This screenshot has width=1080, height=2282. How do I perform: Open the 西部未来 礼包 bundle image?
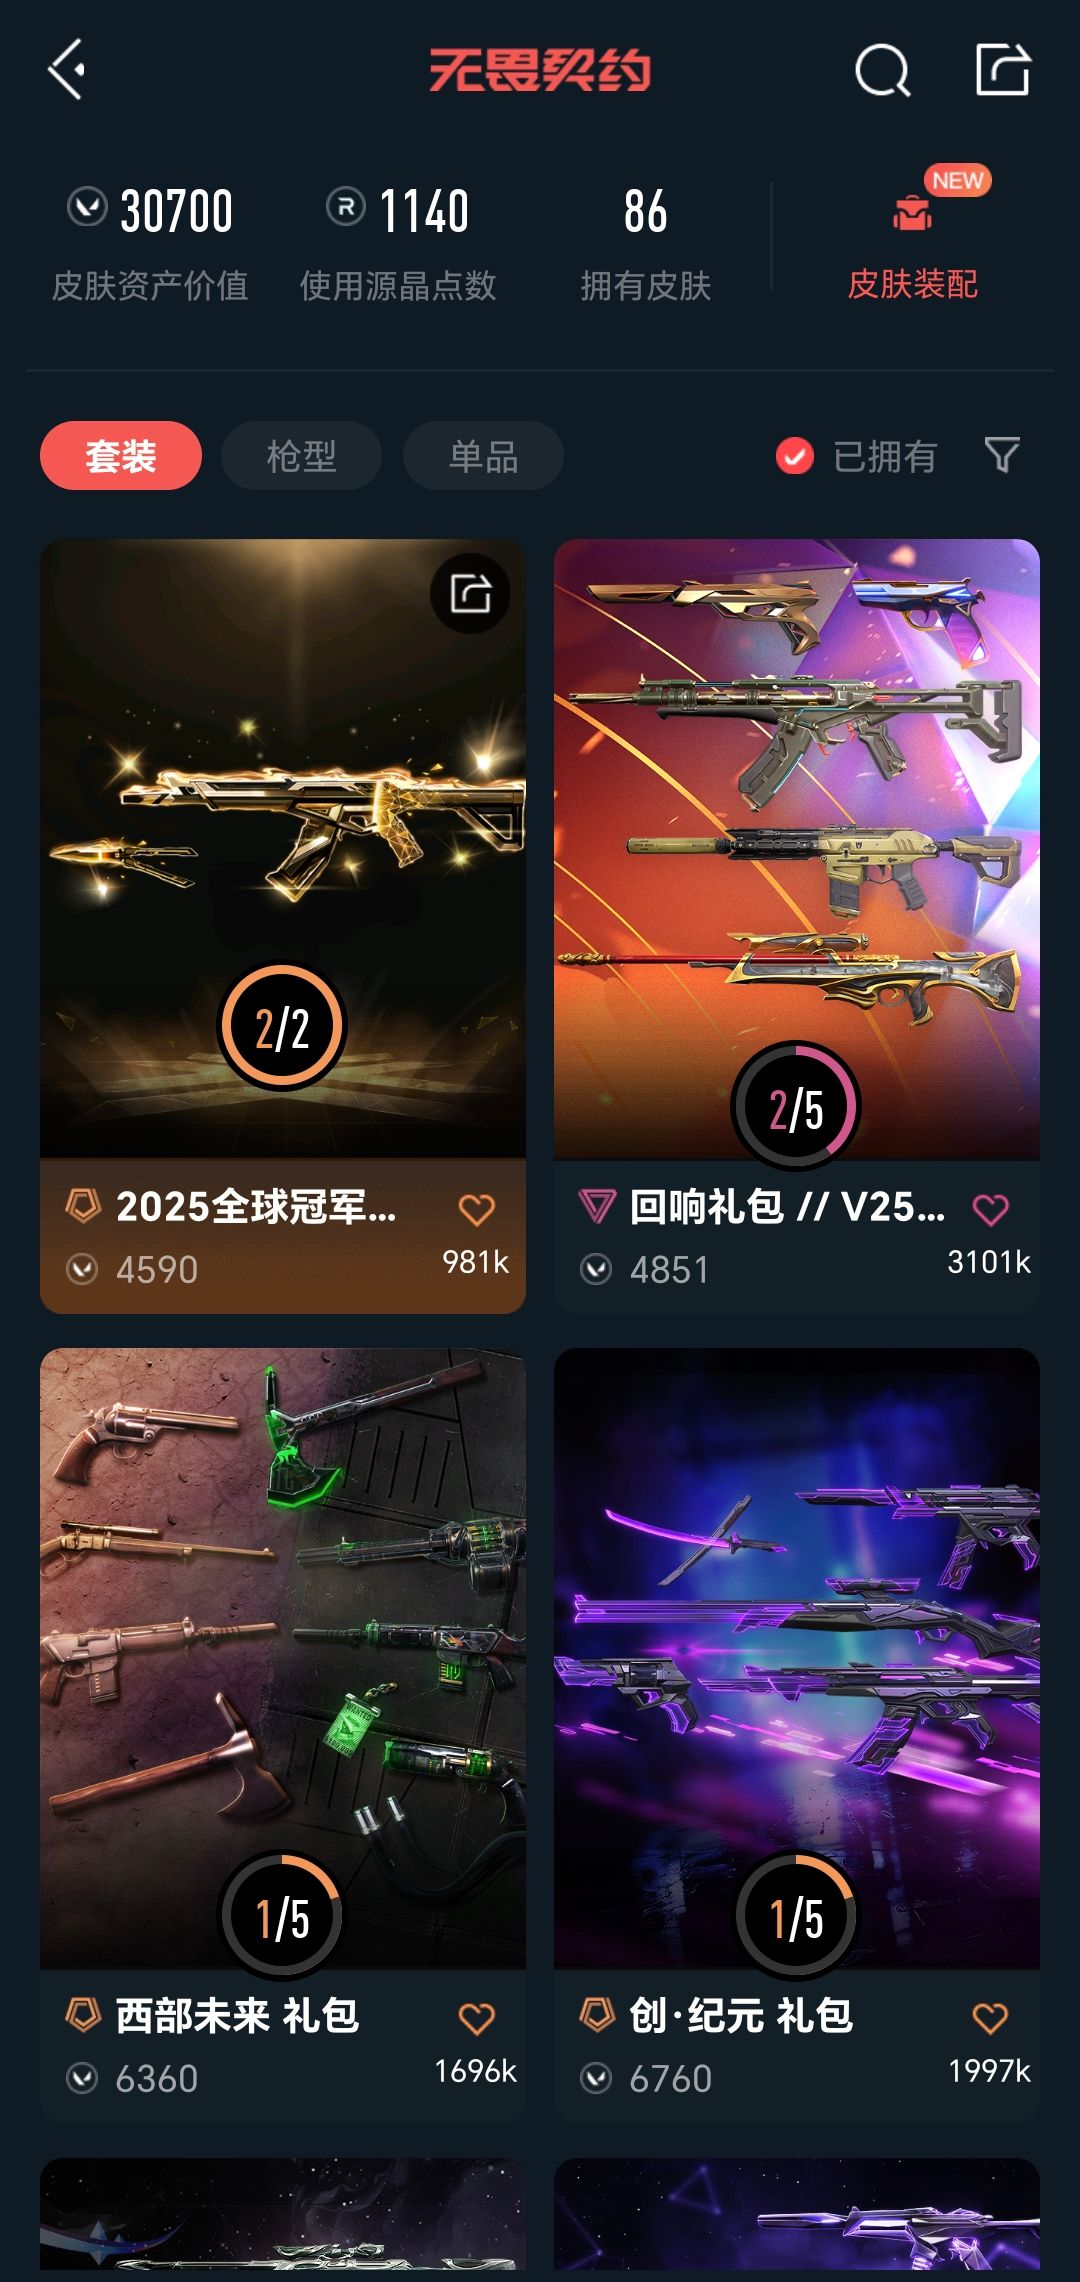point(283,1658)
